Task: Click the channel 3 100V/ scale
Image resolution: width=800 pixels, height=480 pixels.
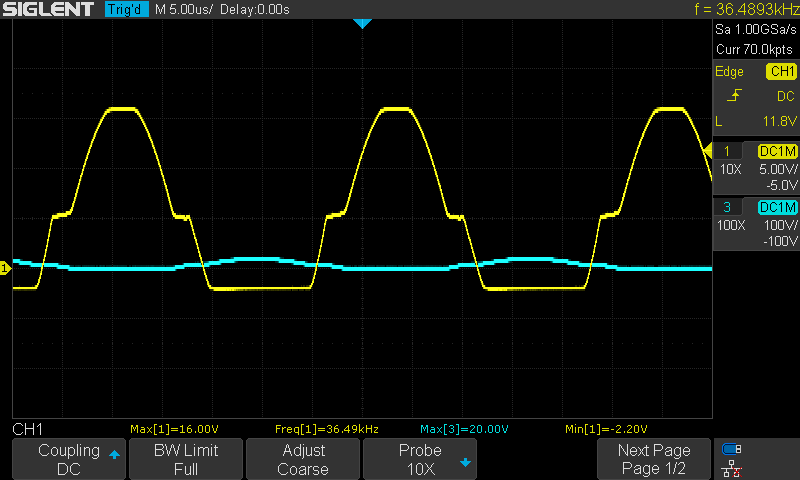Action: [x=780, y=225]
